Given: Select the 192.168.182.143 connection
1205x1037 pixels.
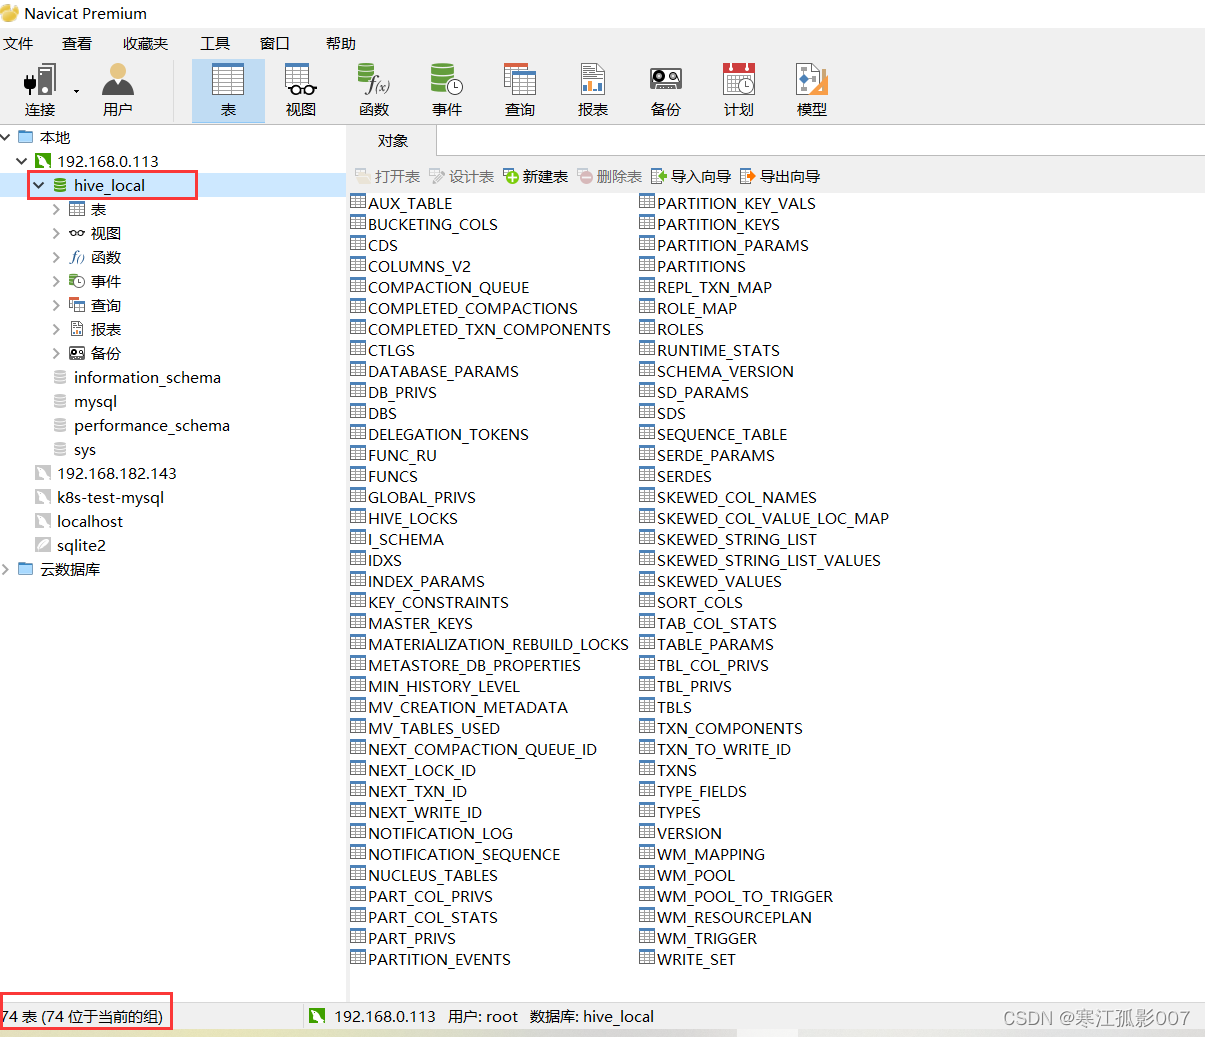Looking at the screenshot, I should tap(117, 473).
